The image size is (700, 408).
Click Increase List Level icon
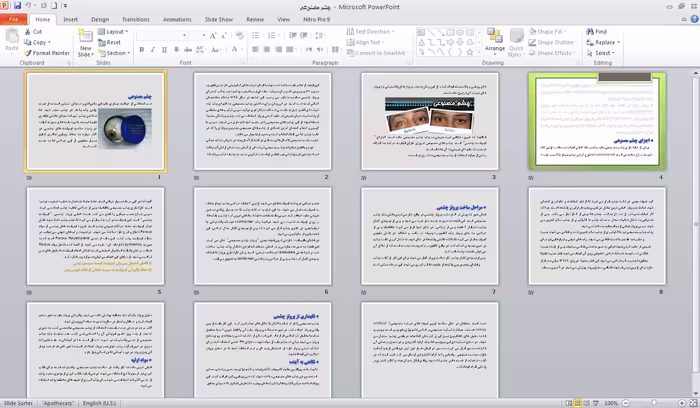304,35
